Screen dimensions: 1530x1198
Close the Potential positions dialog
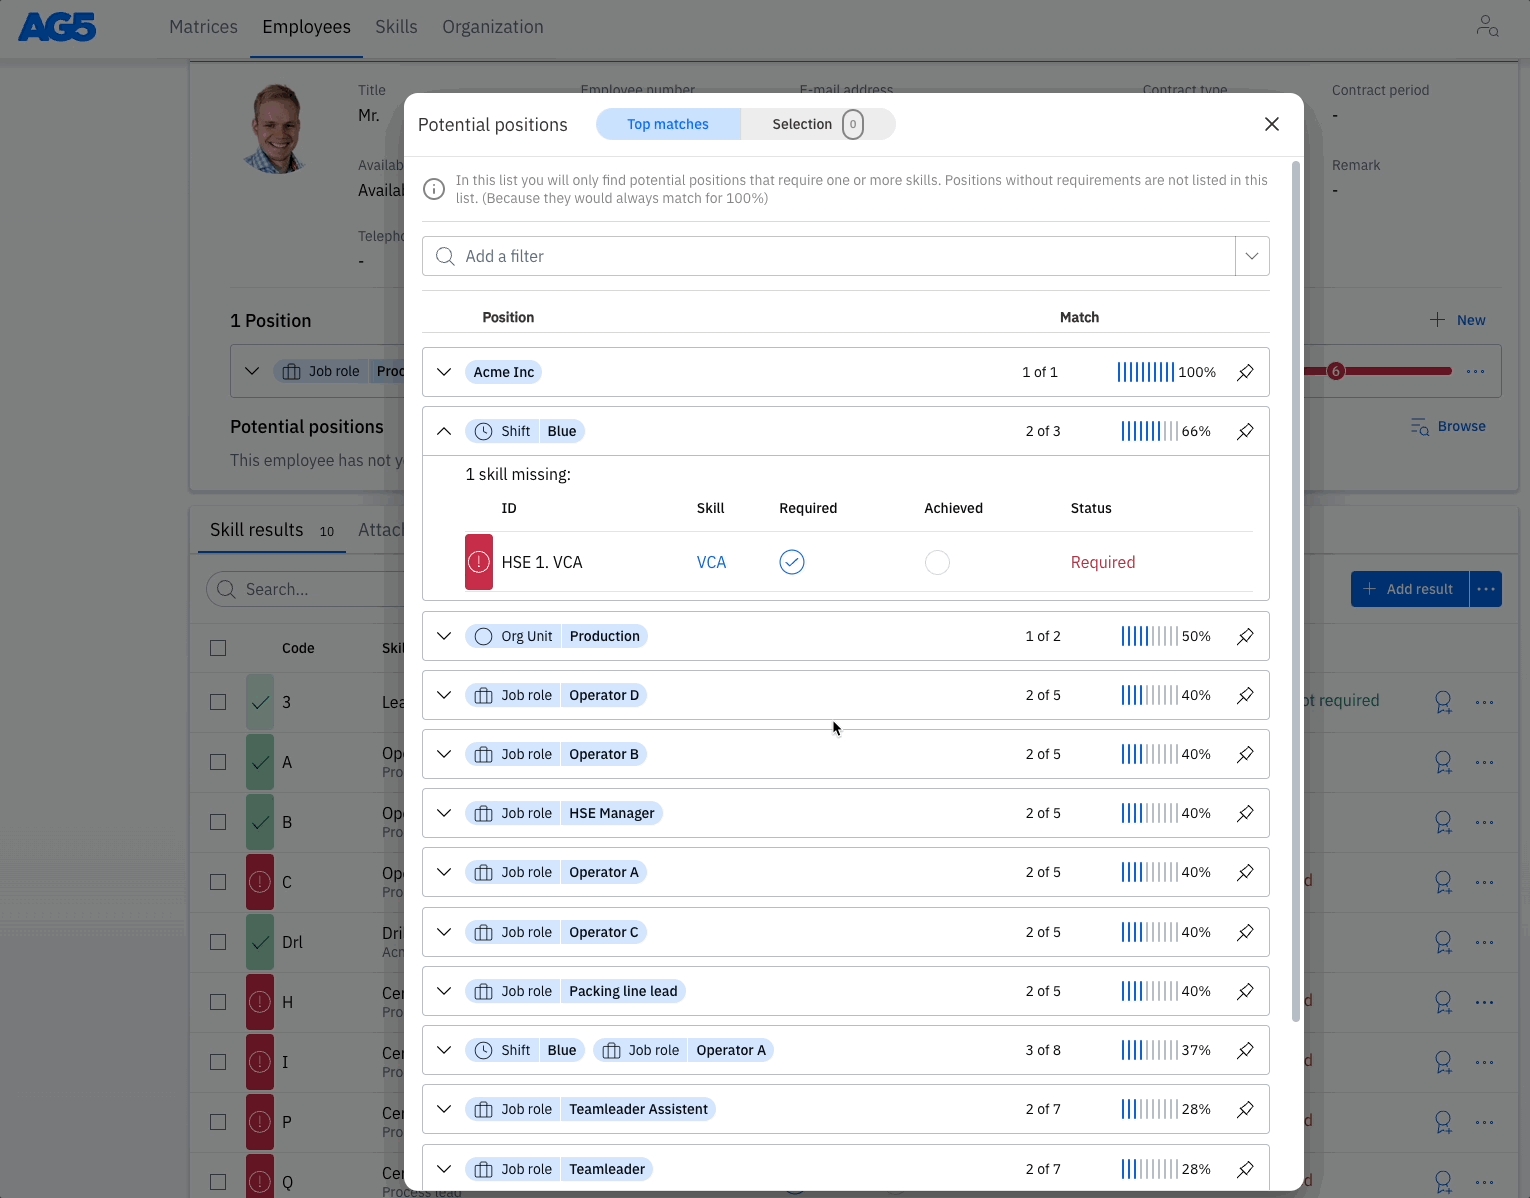pos(1272,124)
